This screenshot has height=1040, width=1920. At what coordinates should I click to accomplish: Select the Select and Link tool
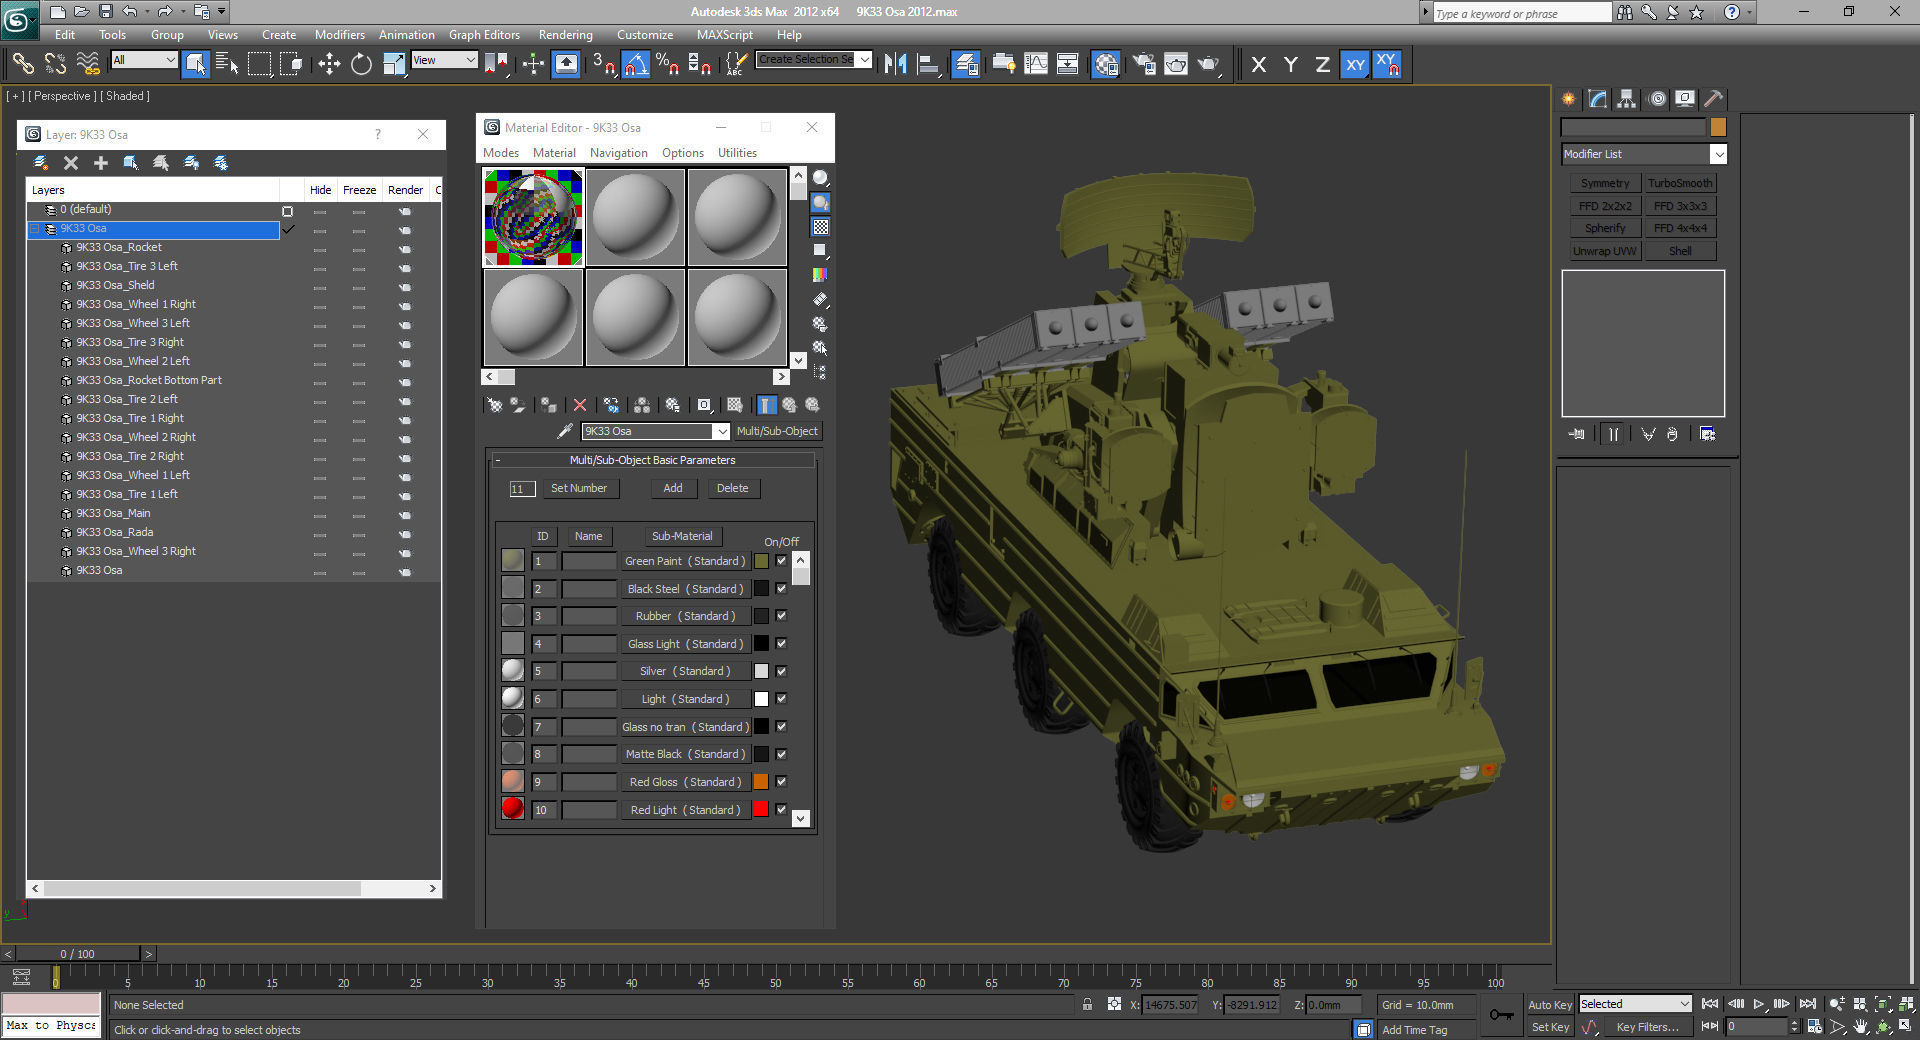tap(22, 64)
